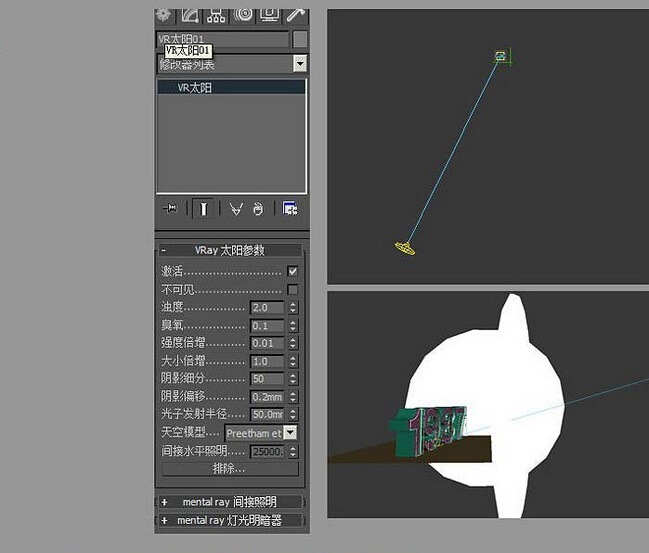Select VR太阳 in the modifier stack
Viewport: 649px width, 553px height.
pos(231,87)
